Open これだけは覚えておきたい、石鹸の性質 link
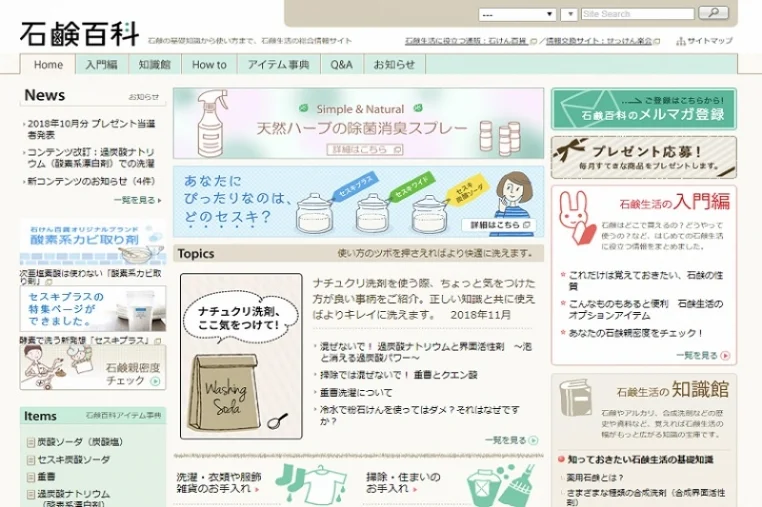762x507 pixels. [646, 280]
